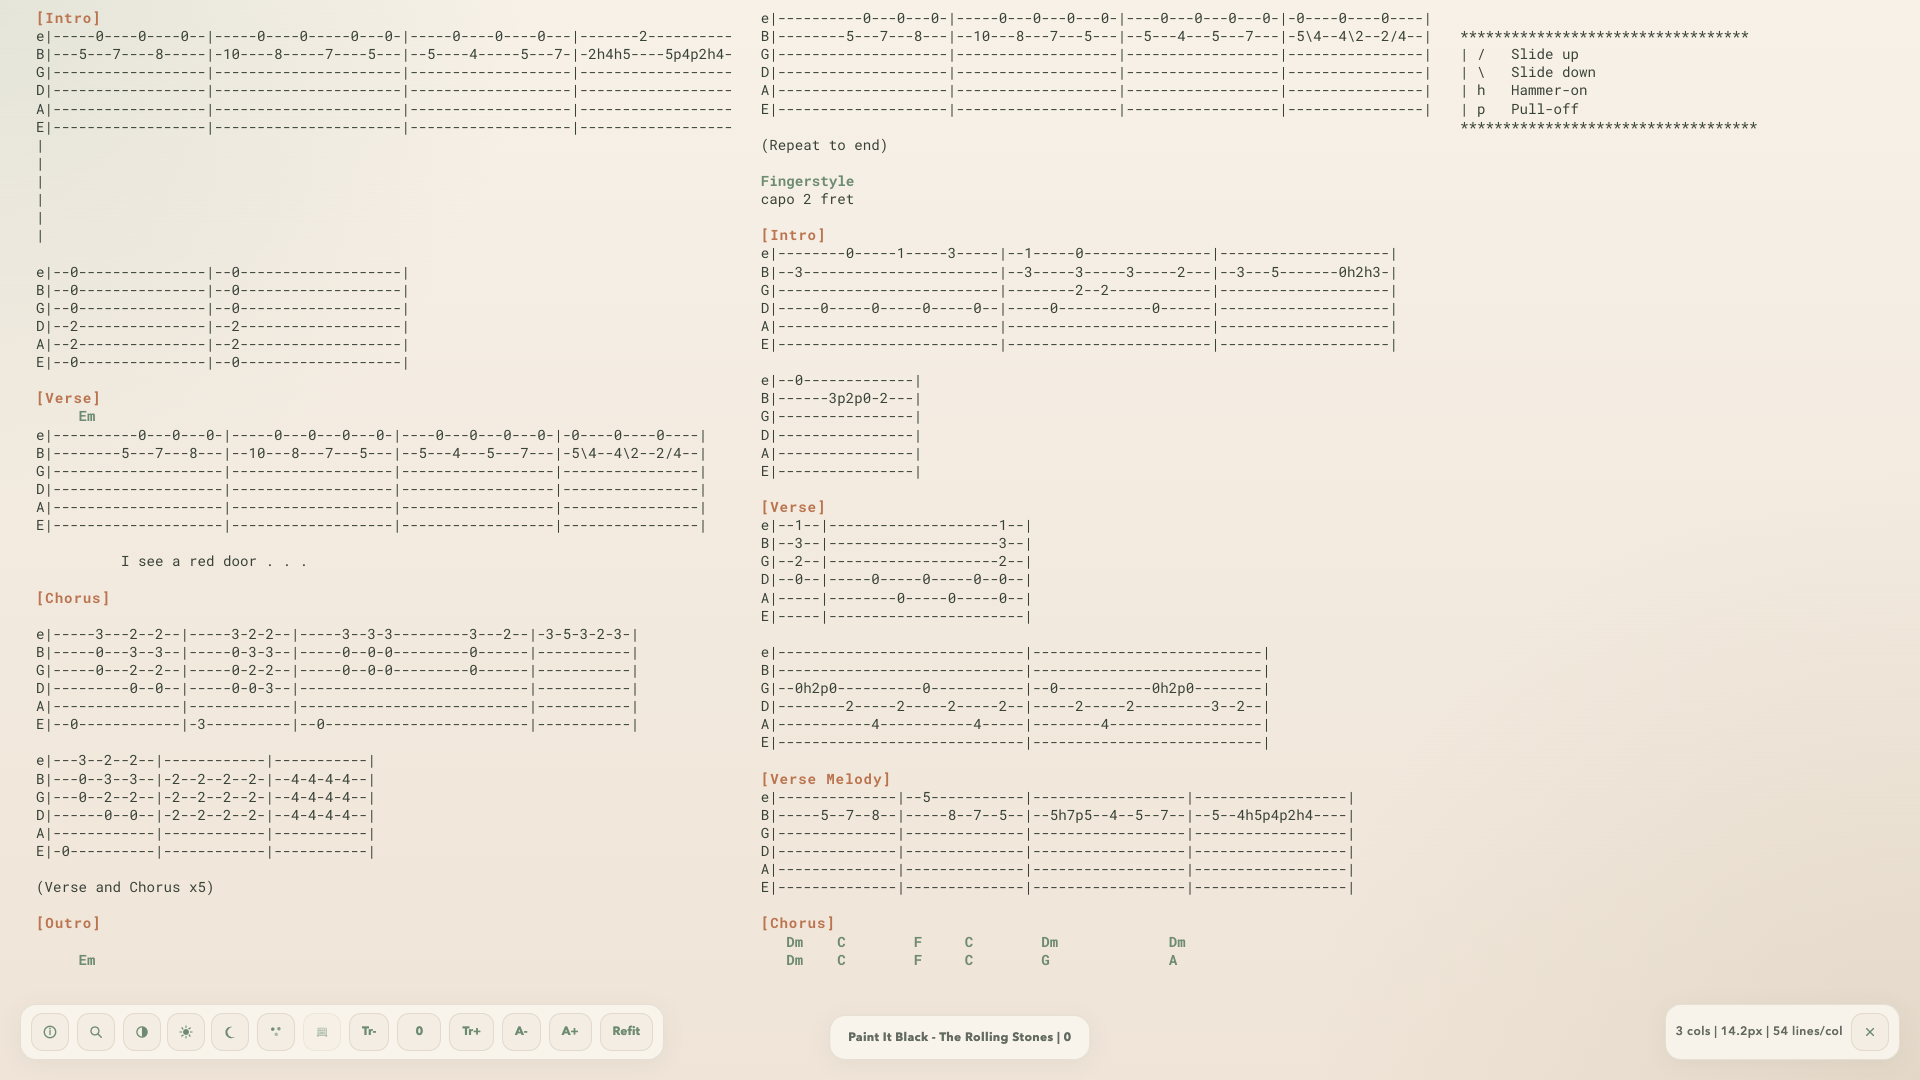Screen dimensions: 1920x1080
Task: Open the column layout settings readout
Action: [1757, 1030]
